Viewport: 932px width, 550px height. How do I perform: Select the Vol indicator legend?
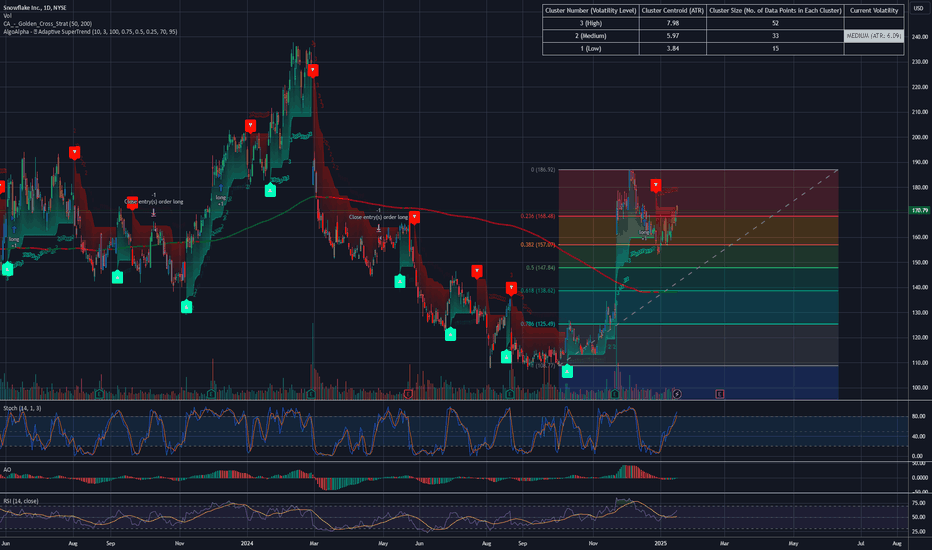[x=7, y=15]
